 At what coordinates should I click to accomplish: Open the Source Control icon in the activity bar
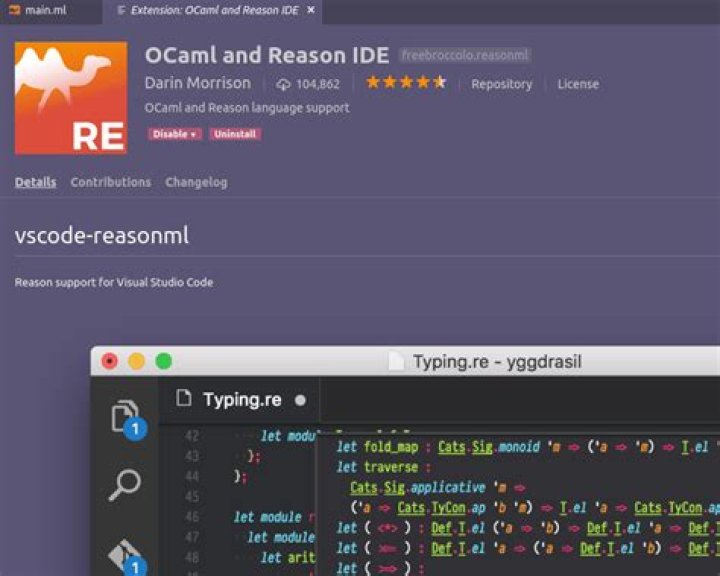click(127, 557)
